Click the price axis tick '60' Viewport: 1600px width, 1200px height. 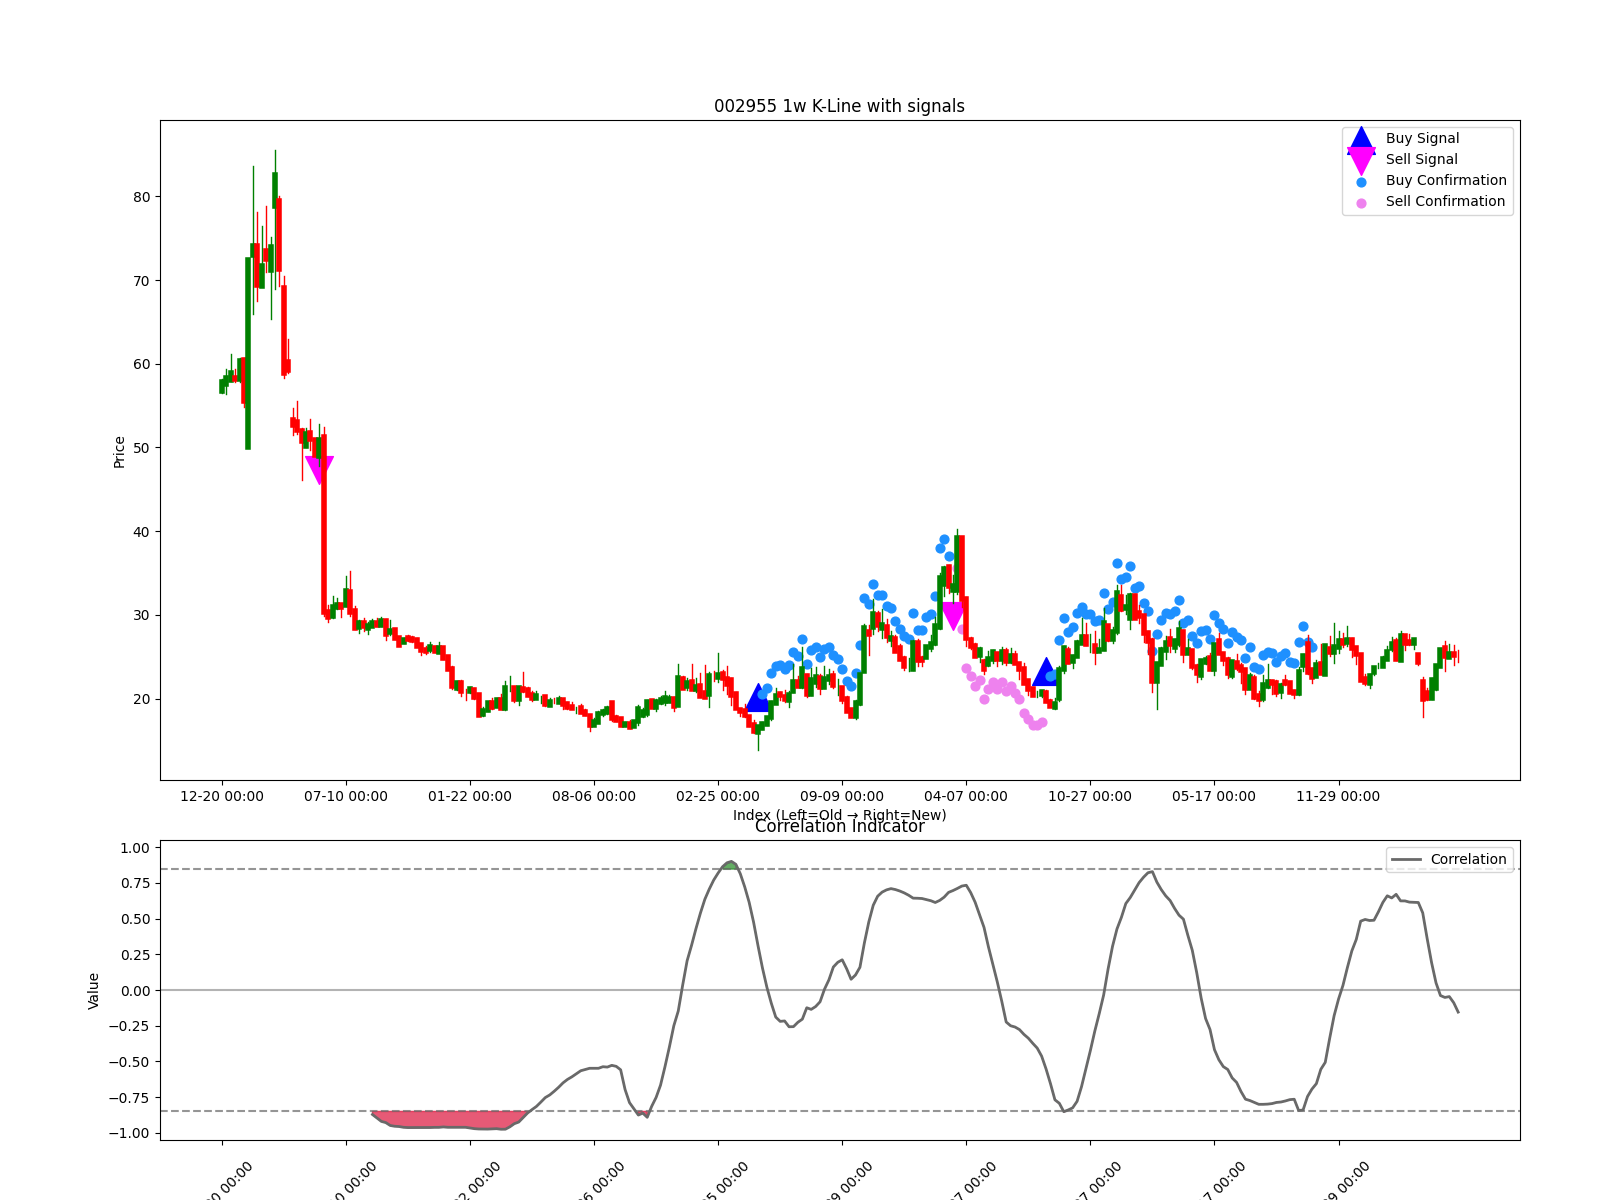(141, 364)
